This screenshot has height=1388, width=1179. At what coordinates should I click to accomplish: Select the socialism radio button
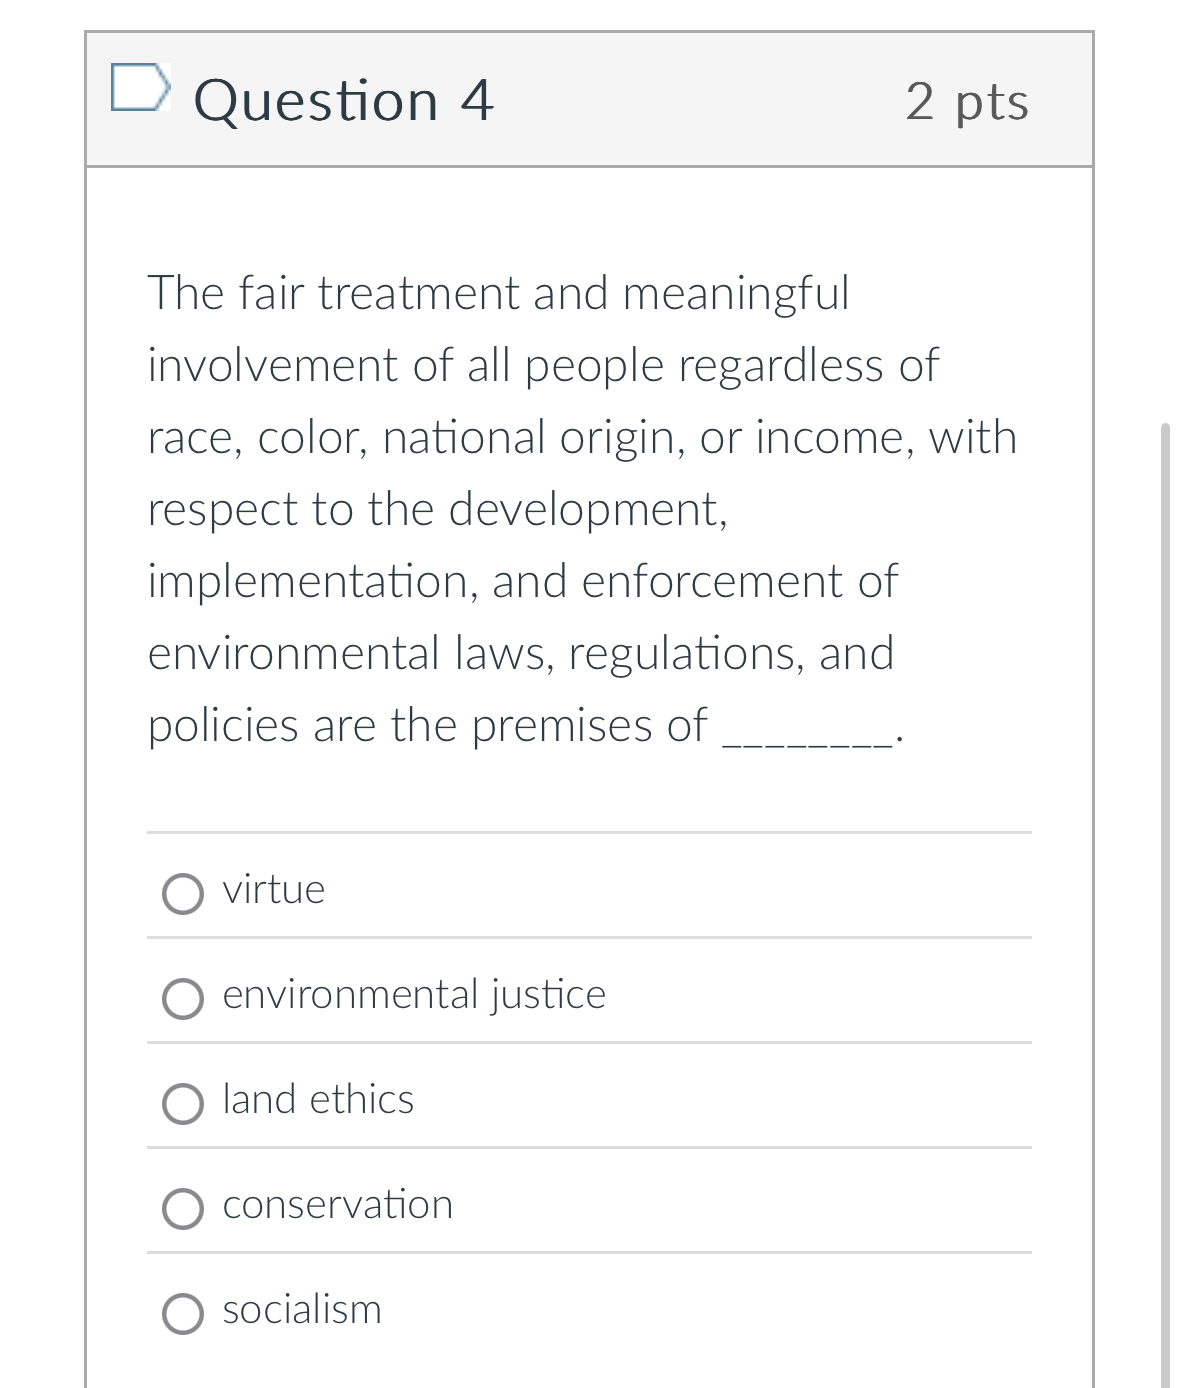click(183, 1314)
